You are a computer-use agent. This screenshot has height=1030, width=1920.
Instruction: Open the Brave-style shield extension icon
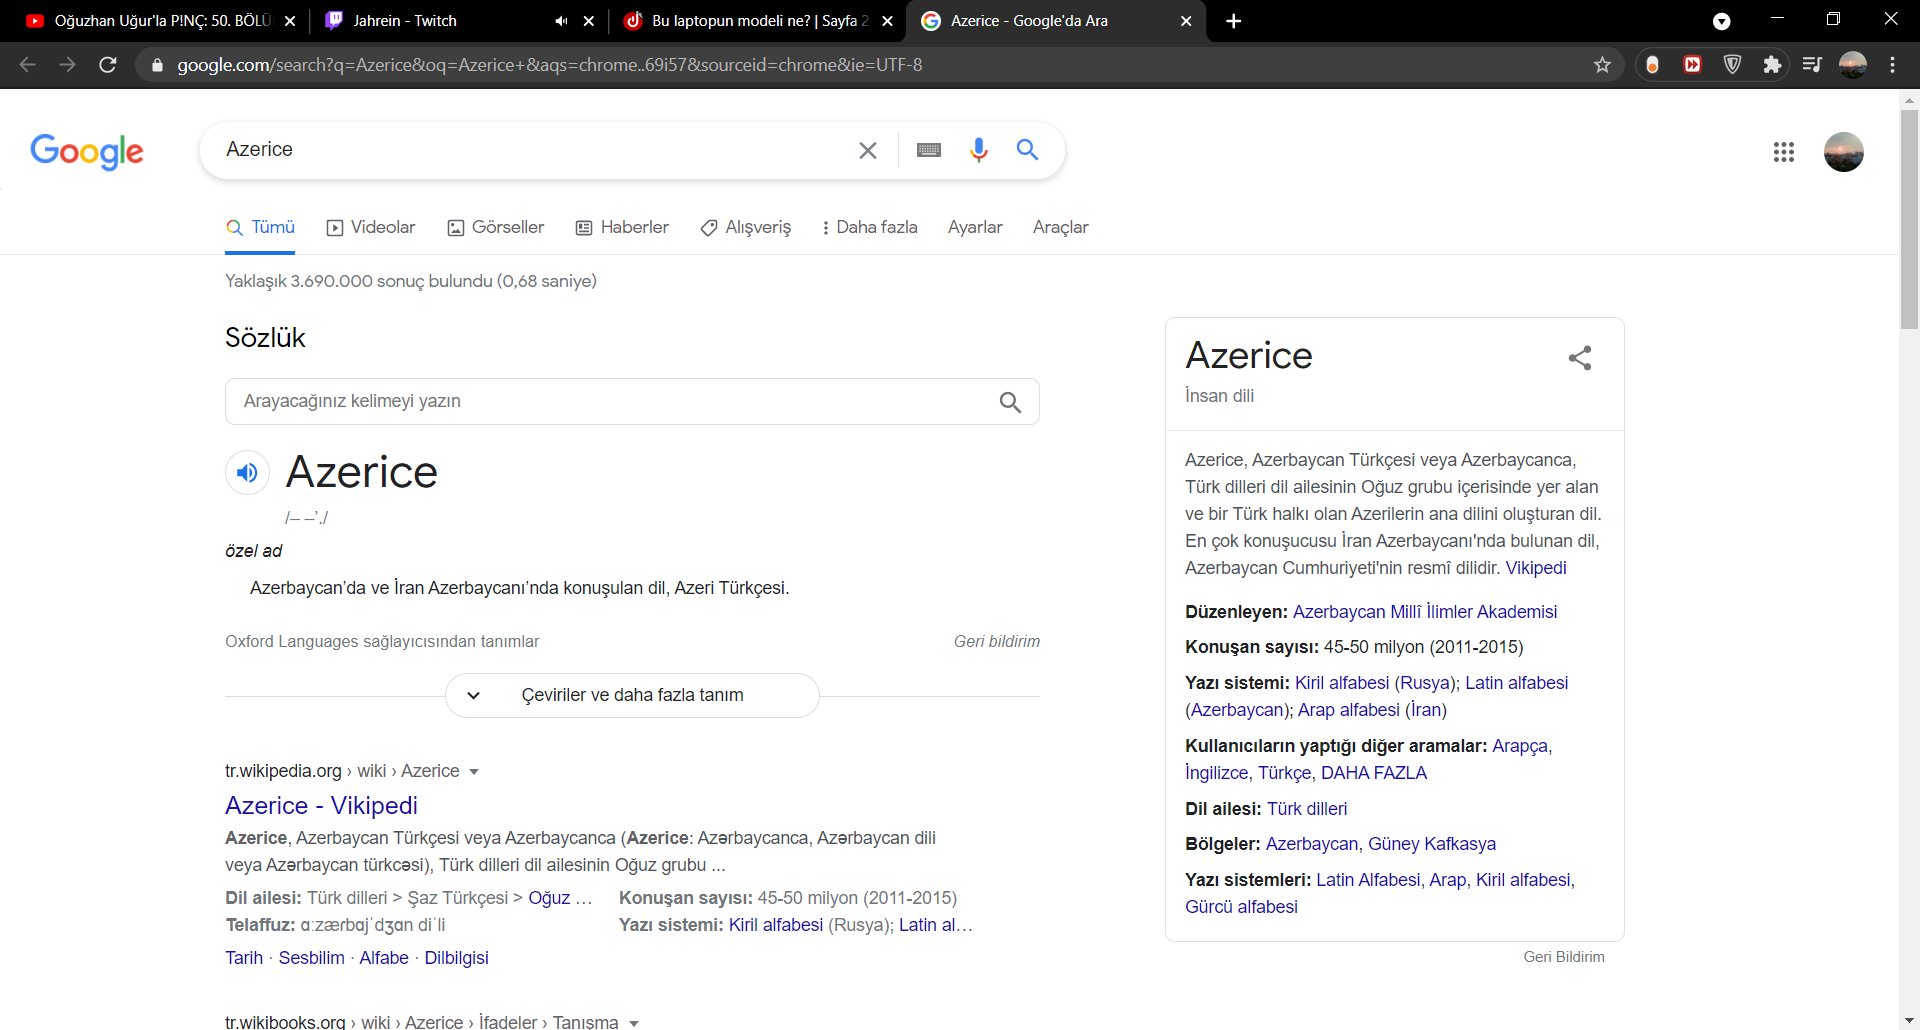pos(1733,65)
